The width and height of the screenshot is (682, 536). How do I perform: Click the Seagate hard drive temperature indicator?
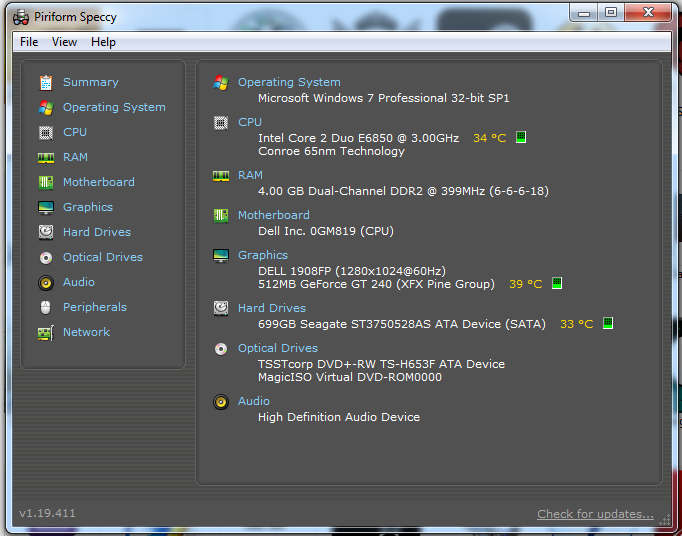(x=608, y=324)
